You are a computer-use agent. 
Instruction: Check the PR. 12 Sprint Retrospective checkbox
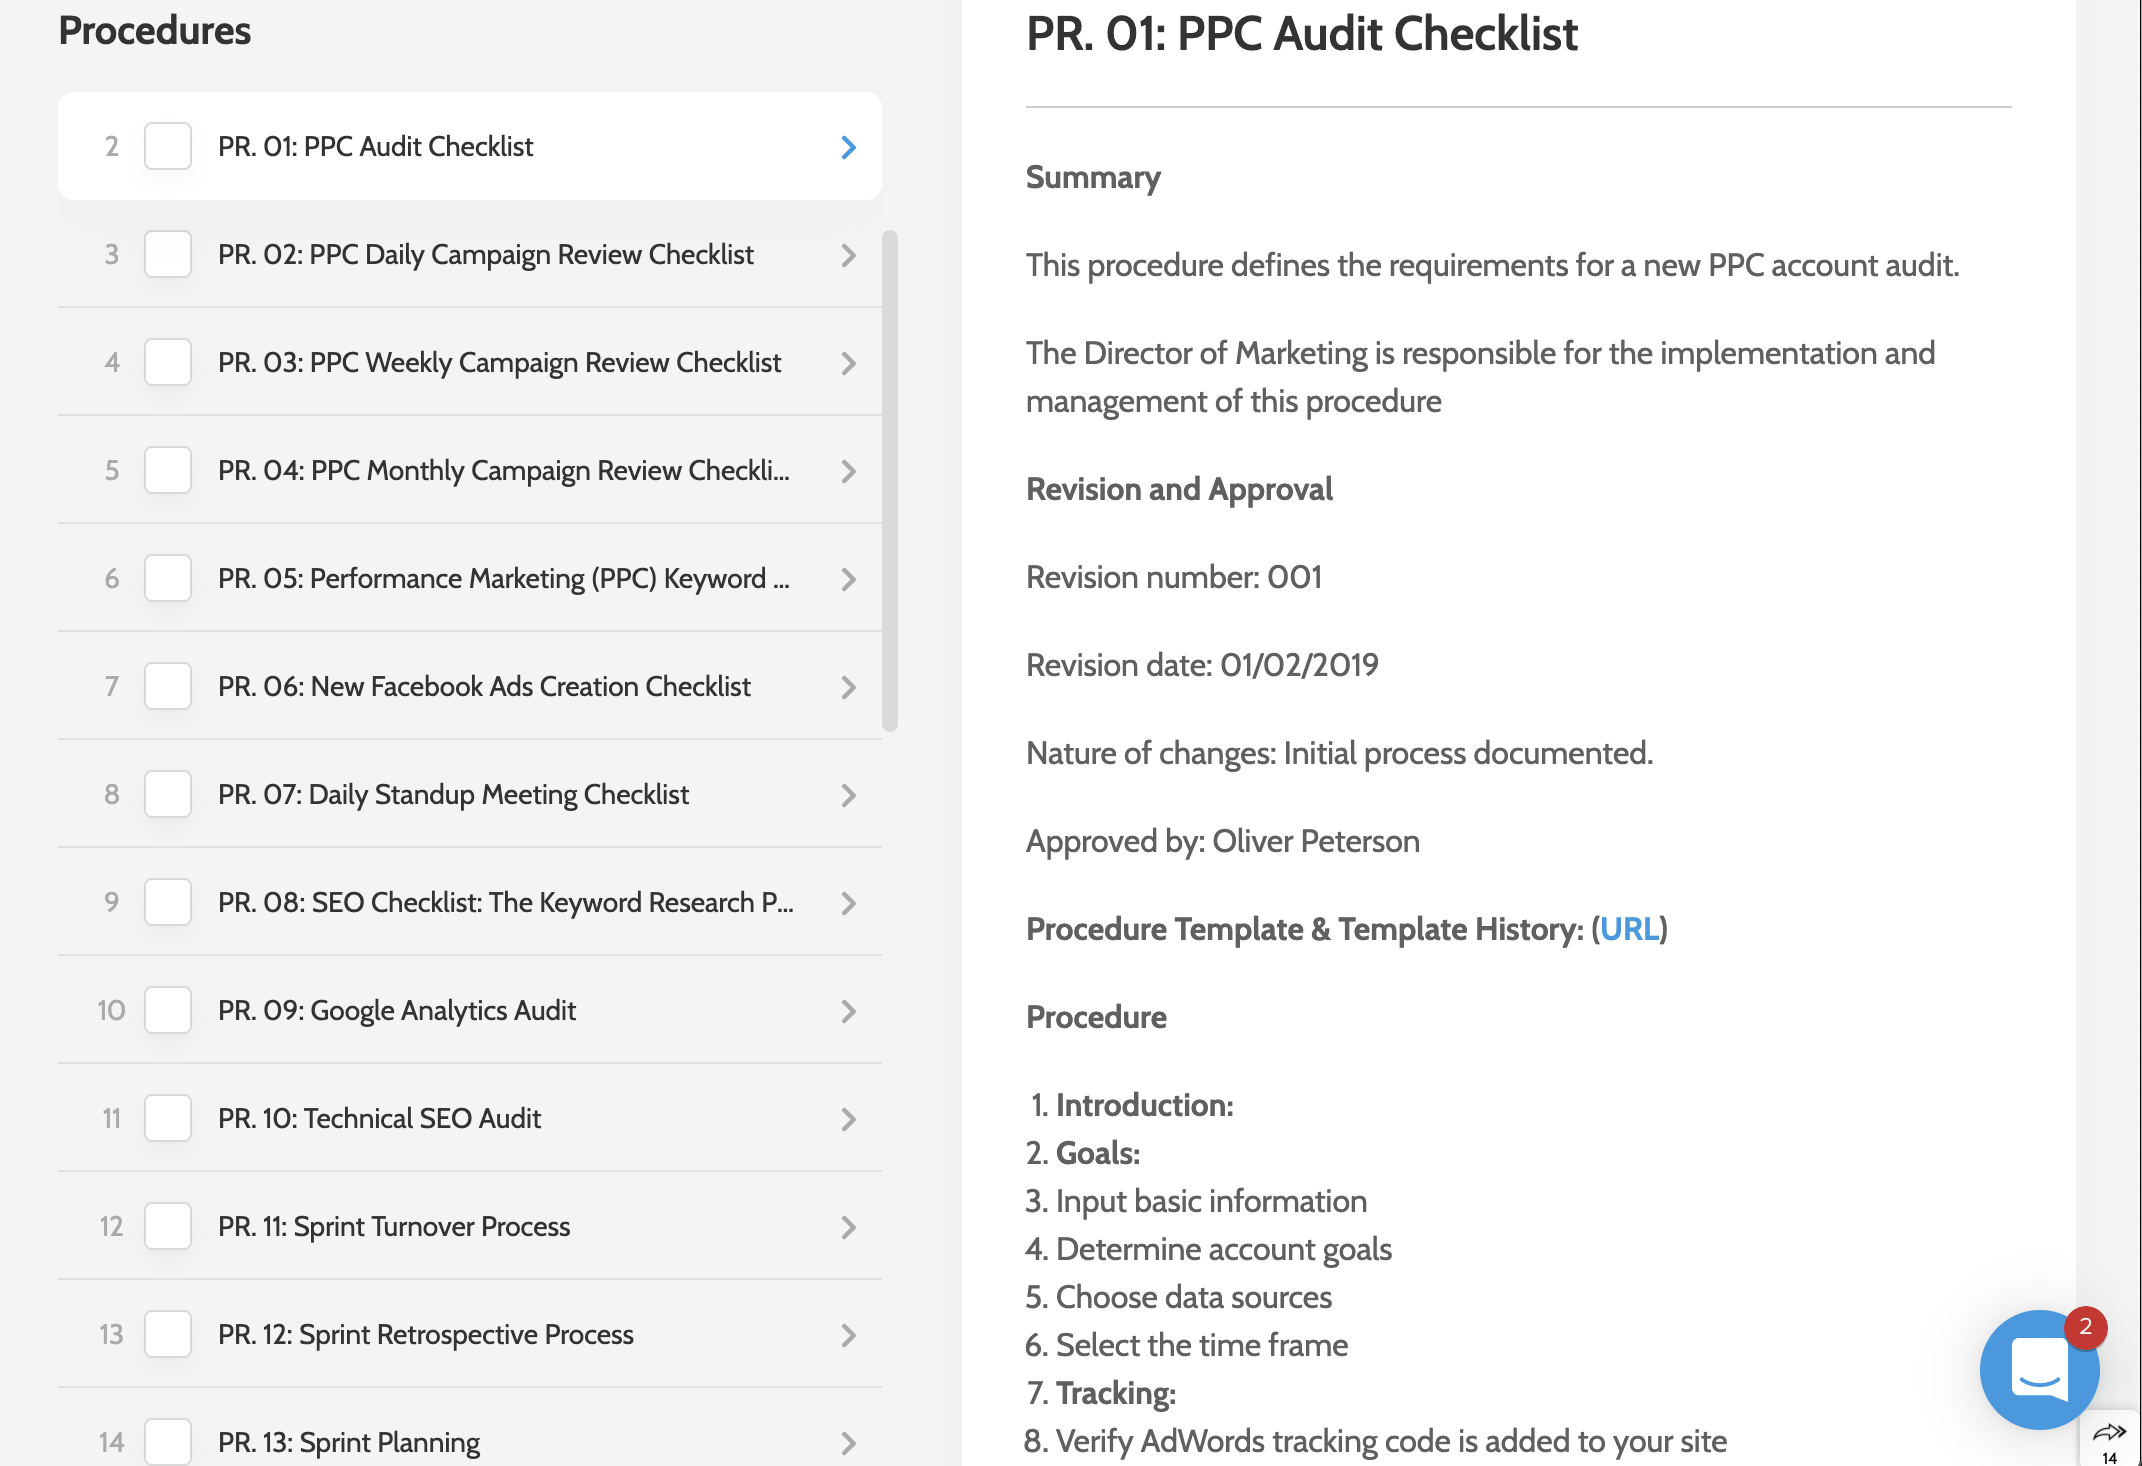coord(168,1334)
